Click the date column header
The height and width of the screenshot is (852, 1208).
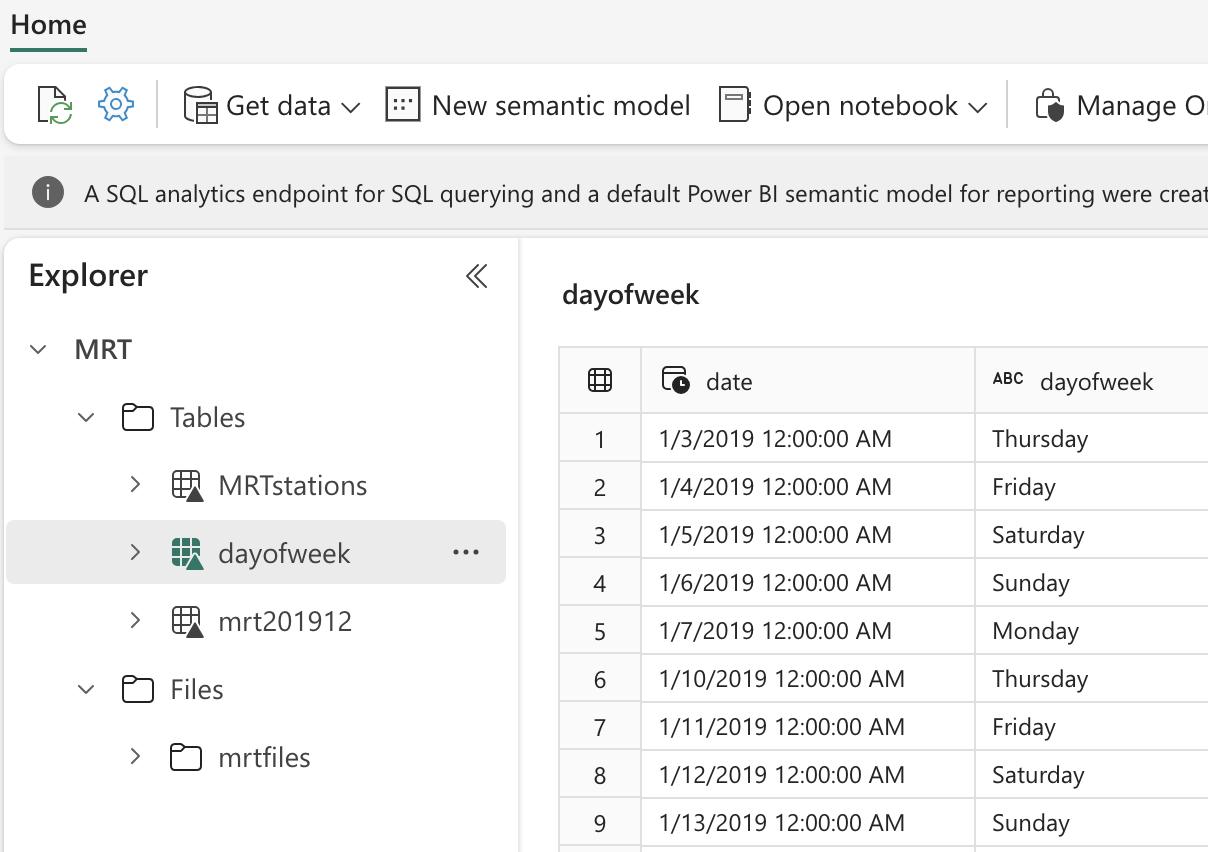[729, 381]
